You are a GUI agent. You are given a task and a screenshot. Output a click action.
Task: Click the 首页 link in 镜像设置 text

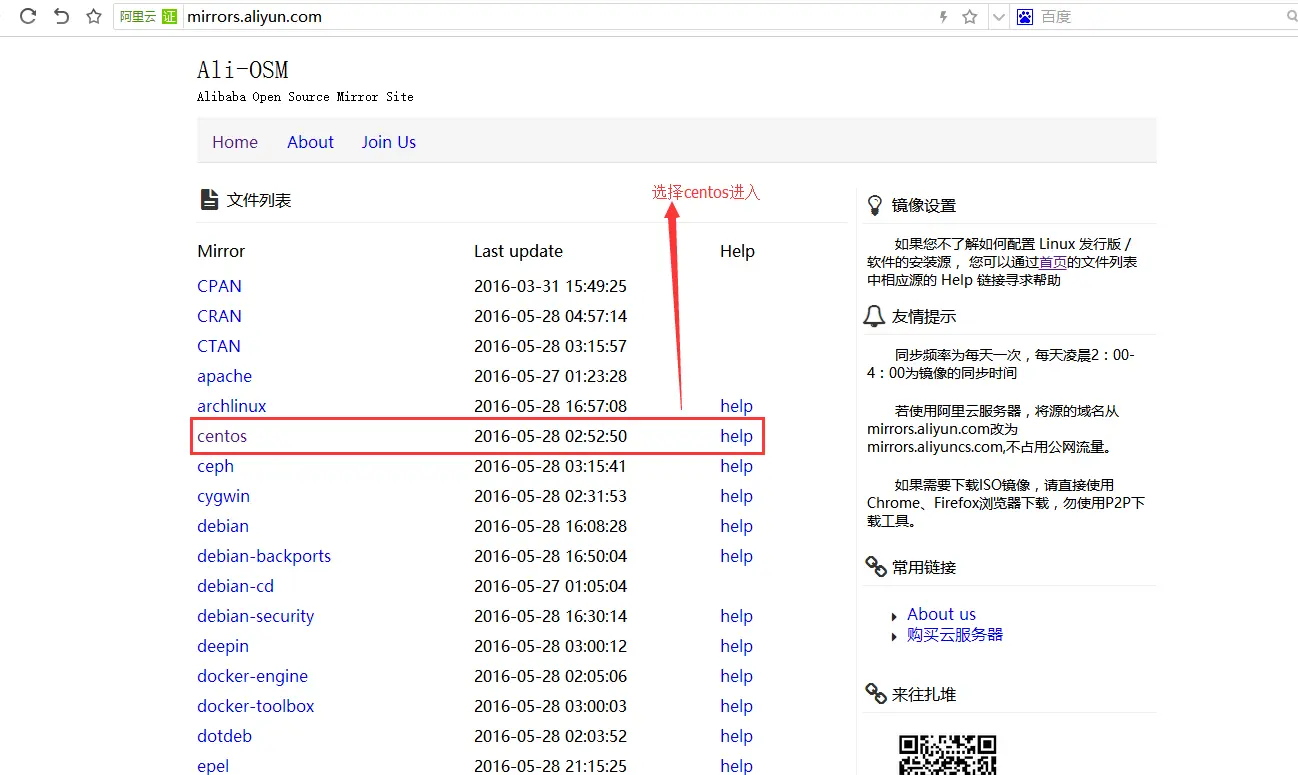click(1053, 262)
